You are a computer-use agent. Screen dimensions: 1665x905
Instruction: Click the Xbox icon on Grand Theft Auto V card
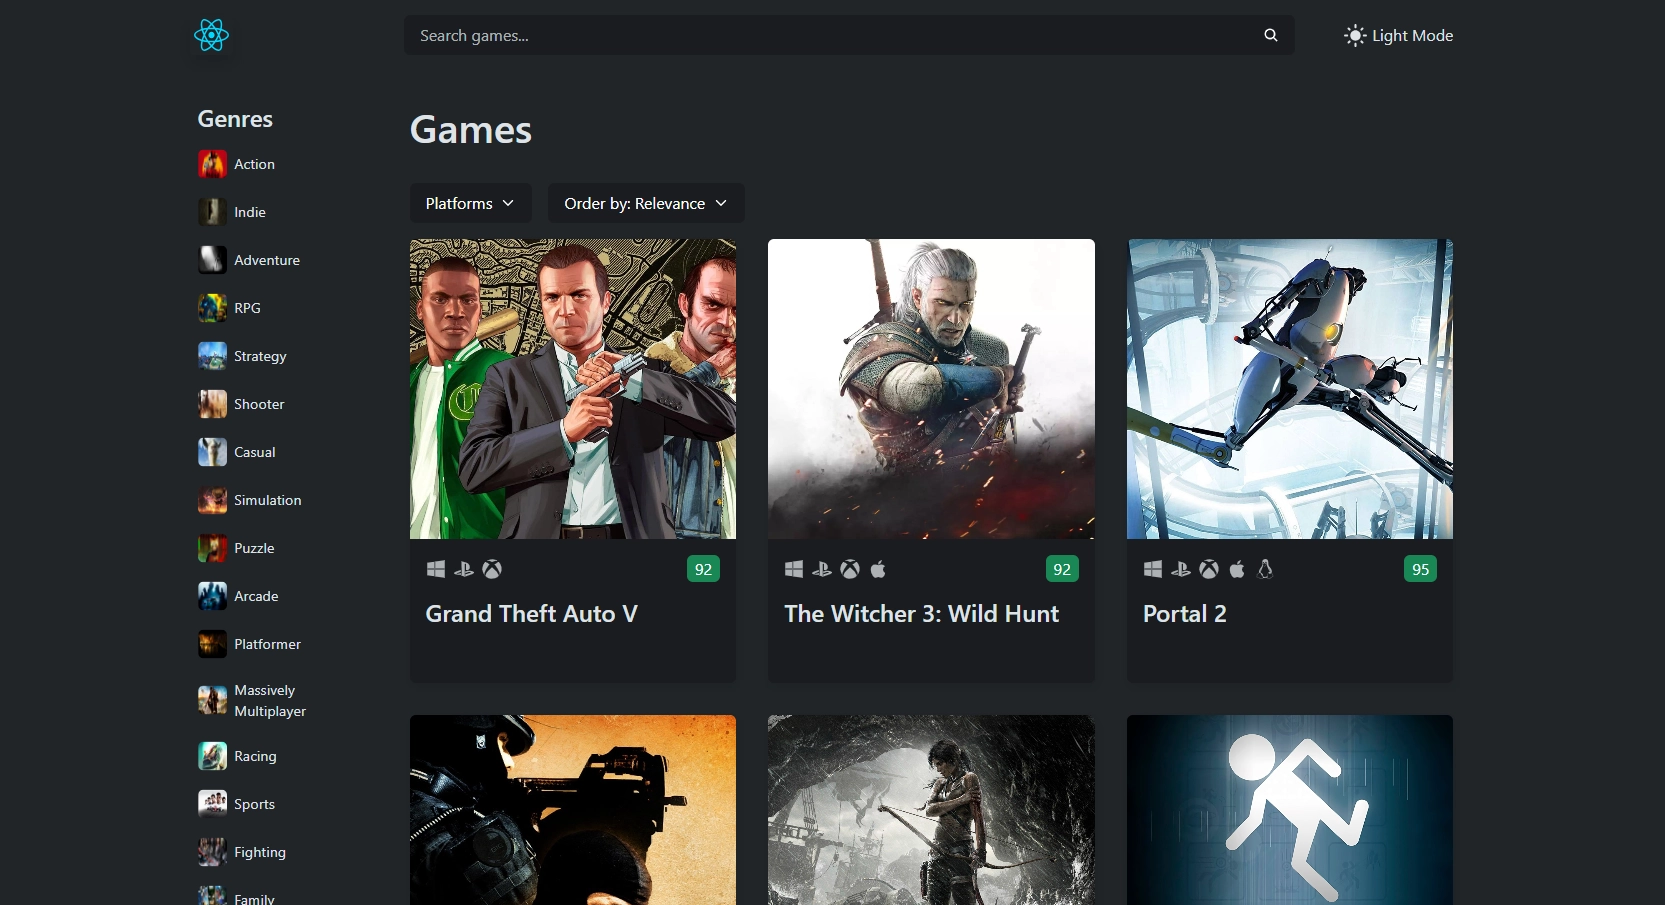click(492, 569)
